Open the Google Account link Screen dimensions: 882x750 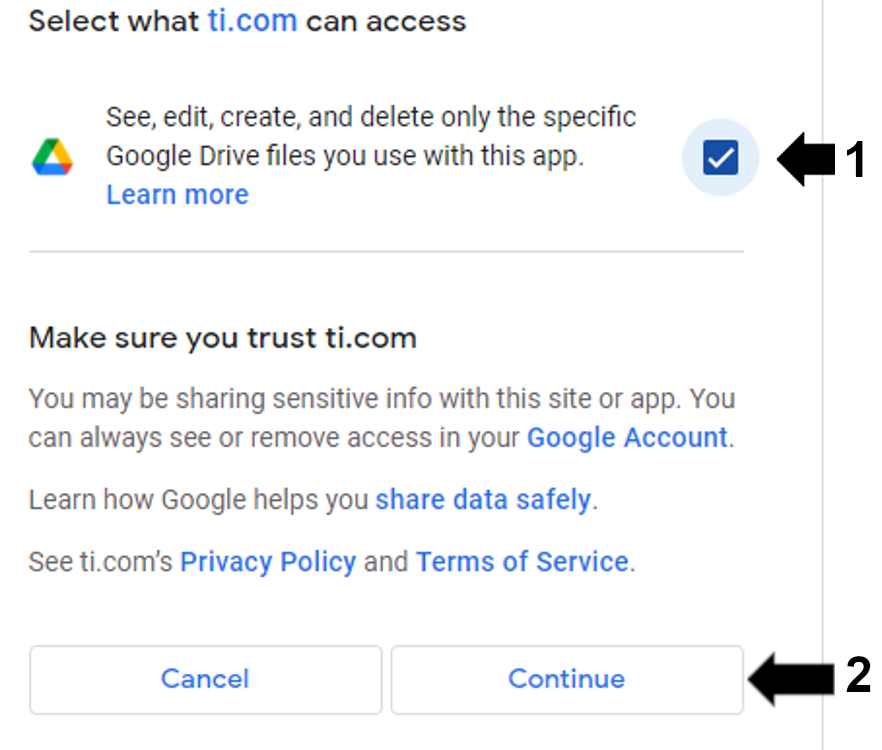click(627, 438)
